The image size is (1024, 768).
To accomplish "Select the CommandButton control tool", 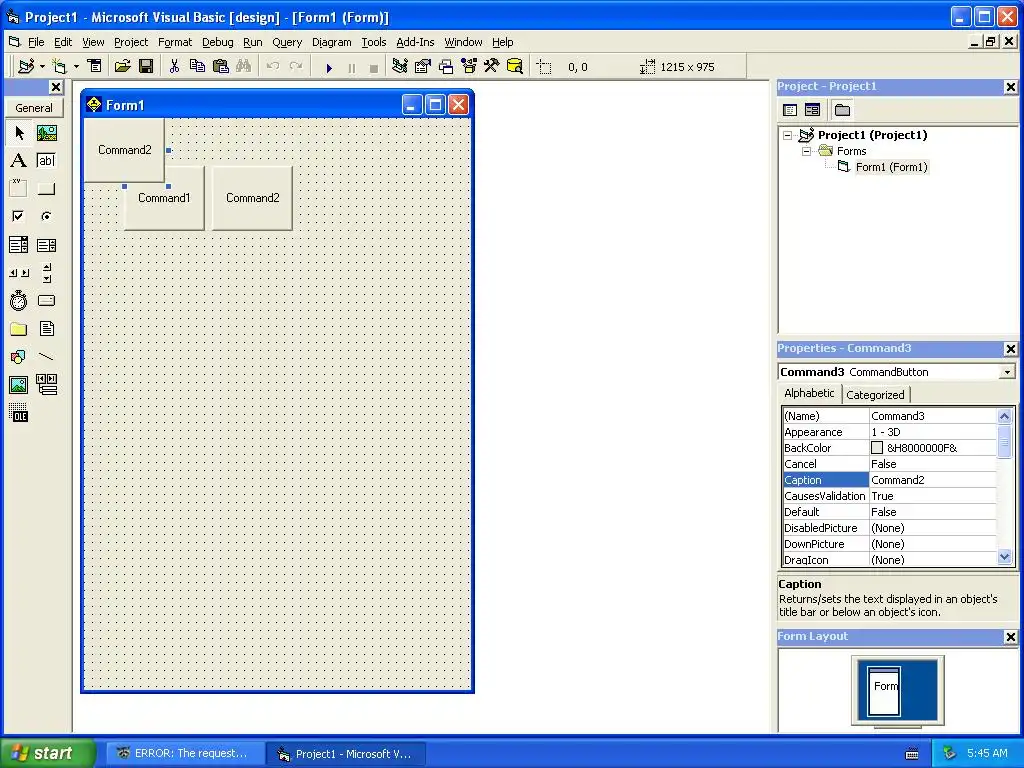I will coord(46,189).
